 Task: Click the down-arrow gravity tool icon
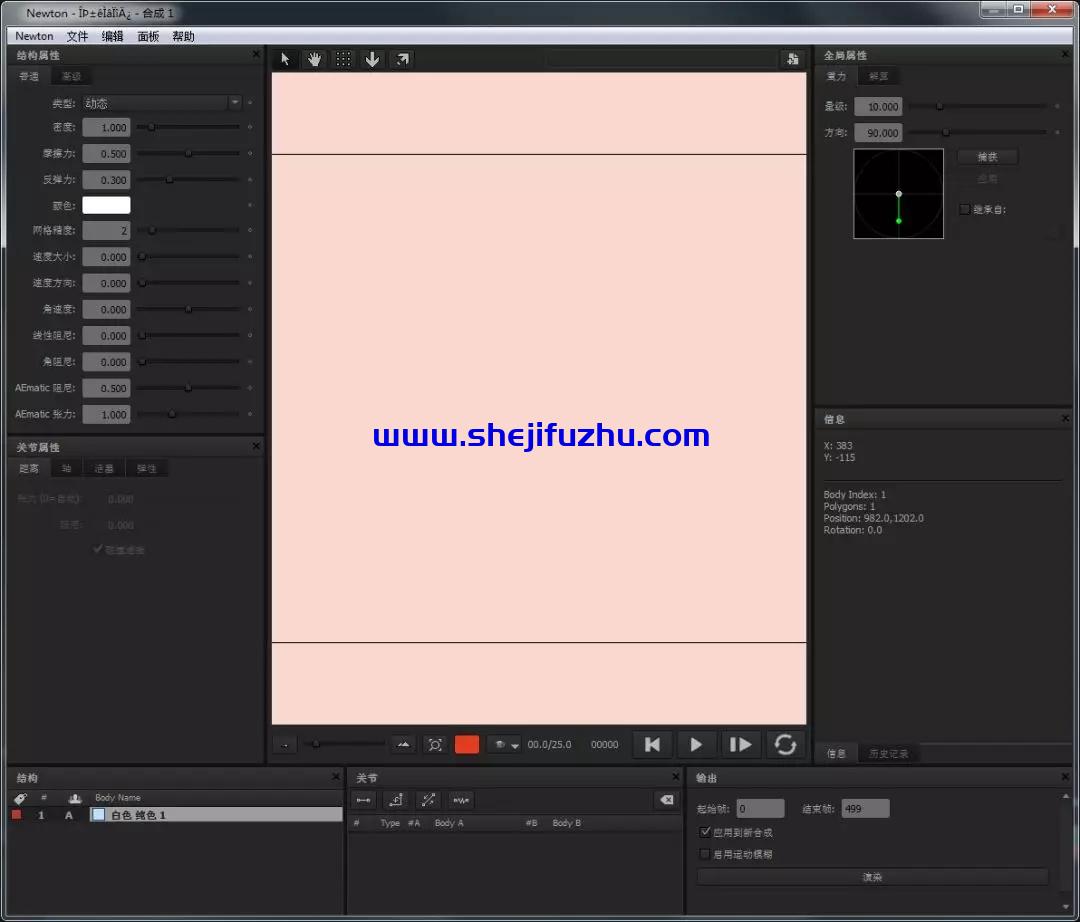(x=372, y=59)
